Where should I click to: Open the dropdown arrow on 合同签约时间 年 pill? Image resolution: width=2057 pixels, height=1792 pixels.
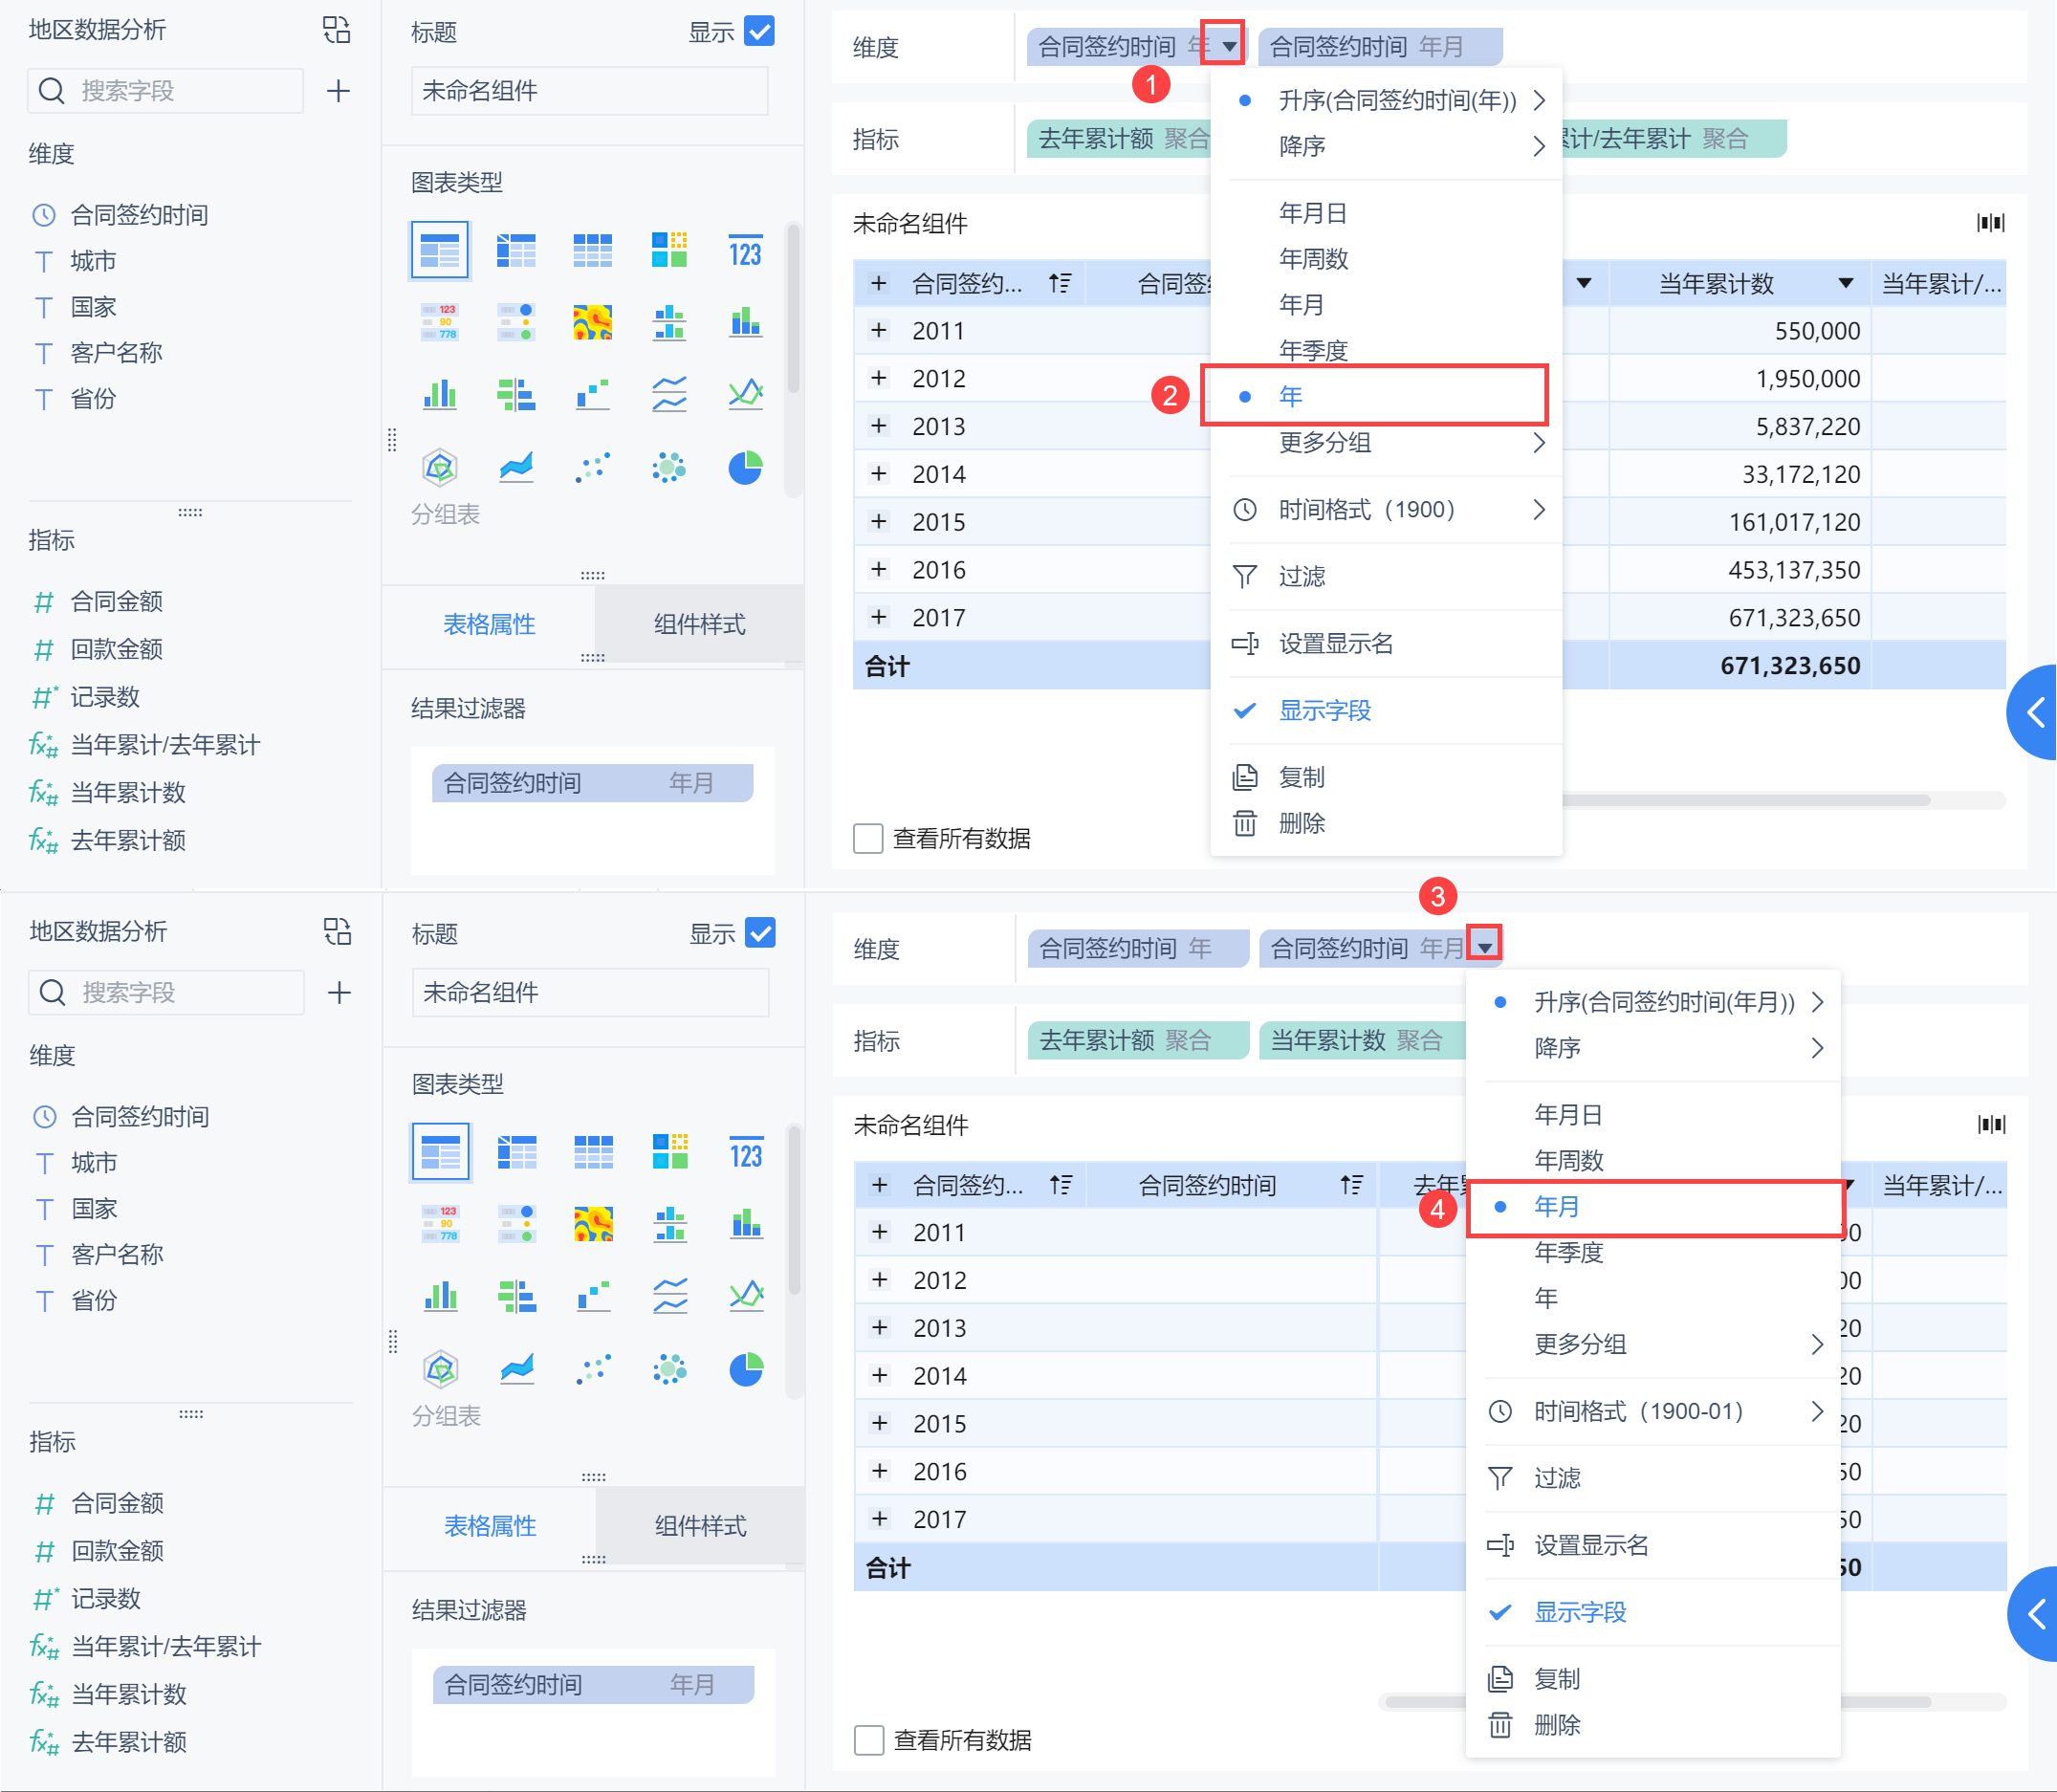click(x=1229, y=46)
